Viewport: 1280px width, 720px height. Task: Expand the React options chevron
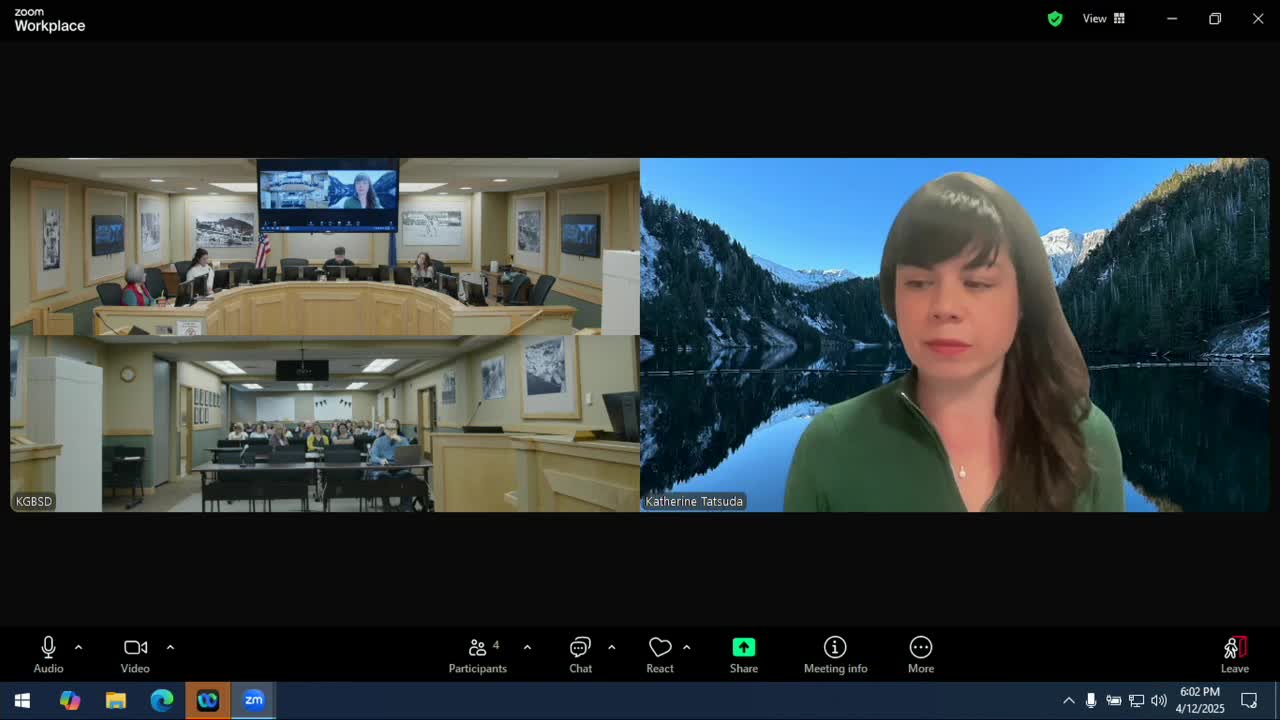pos(686,646)
